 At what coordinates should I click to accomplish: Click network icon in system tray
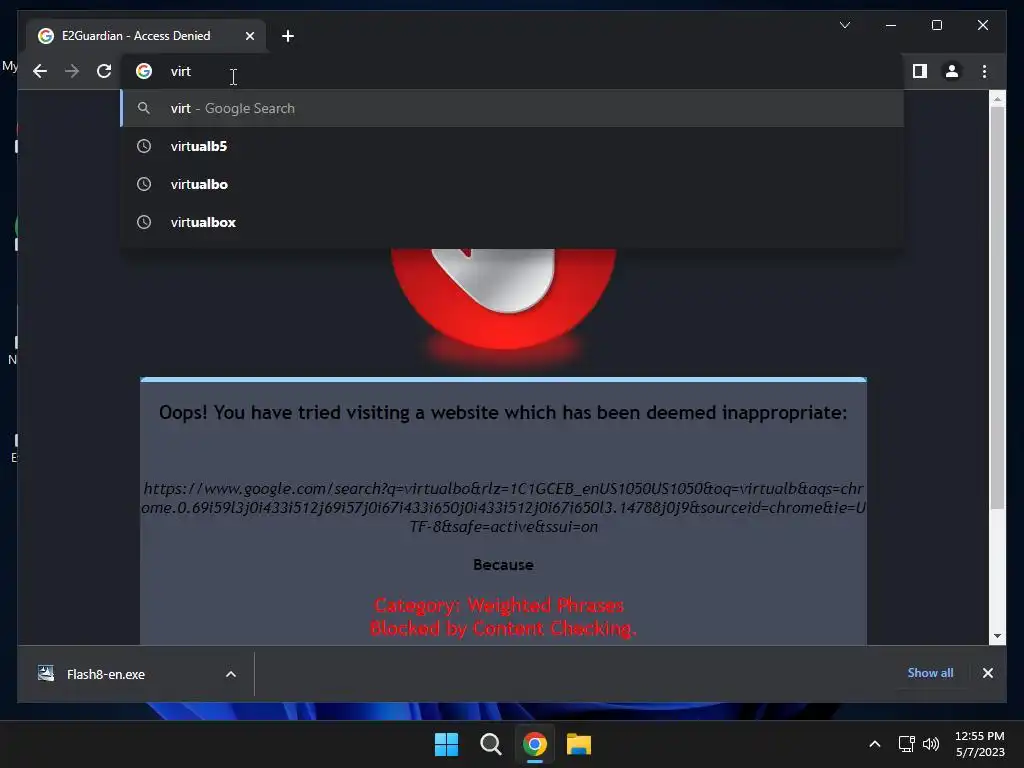pos(906,744)
